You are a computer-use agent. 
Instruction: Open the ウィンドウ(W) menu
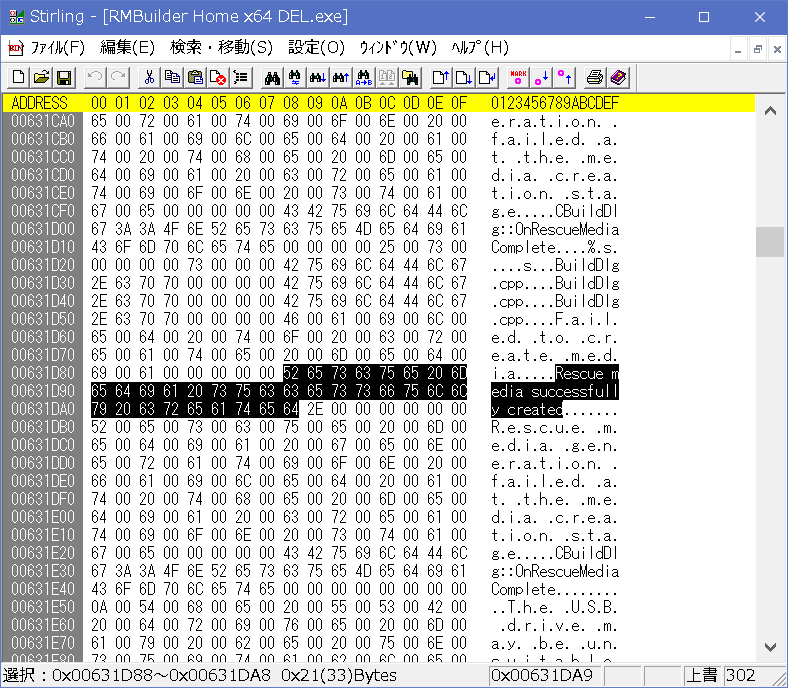[398, 48]
